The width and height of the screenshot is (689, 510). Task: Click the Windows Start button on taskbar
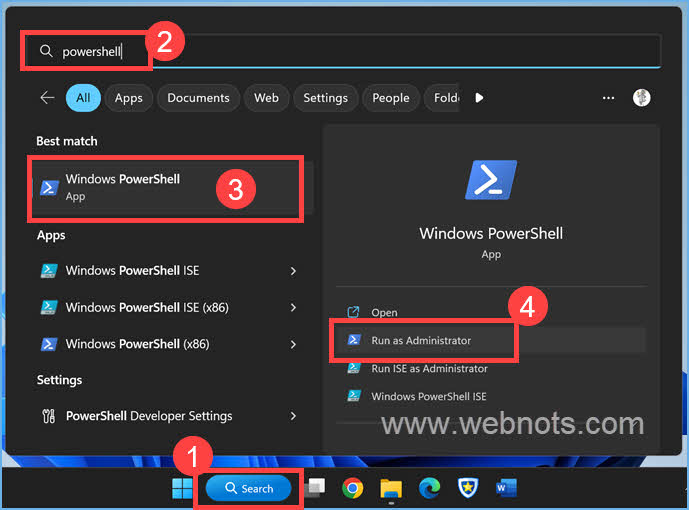[x=182, y=488]
